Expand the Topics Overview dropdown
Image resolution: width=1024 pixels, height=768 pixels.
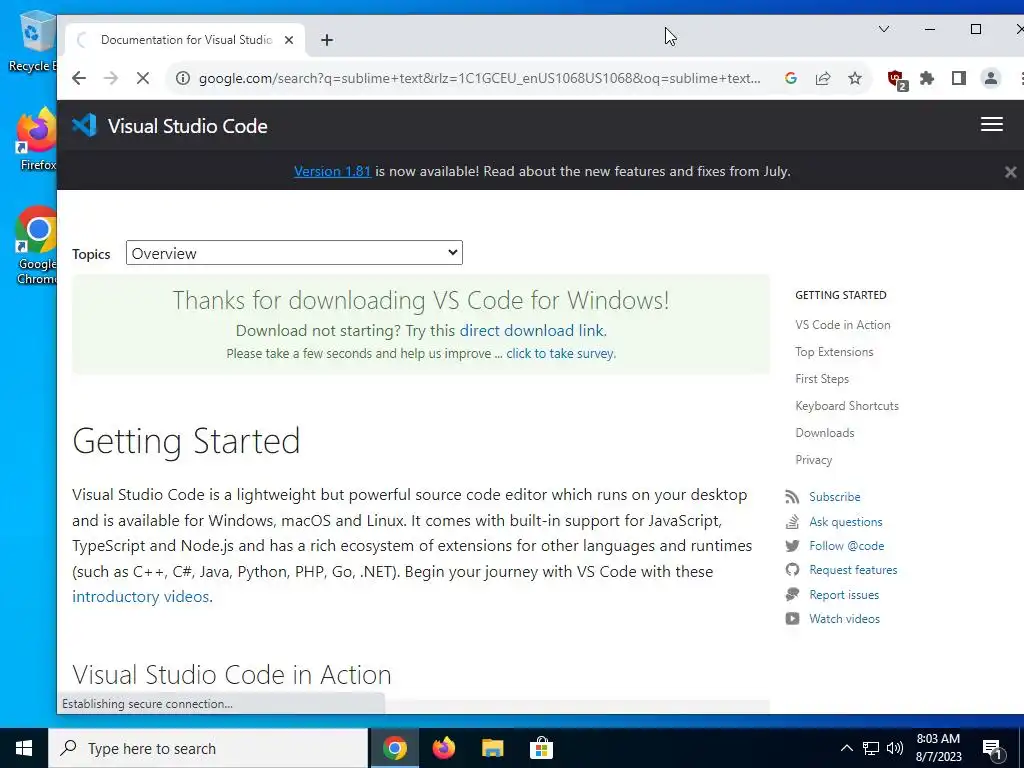click(x=294, y=253)
